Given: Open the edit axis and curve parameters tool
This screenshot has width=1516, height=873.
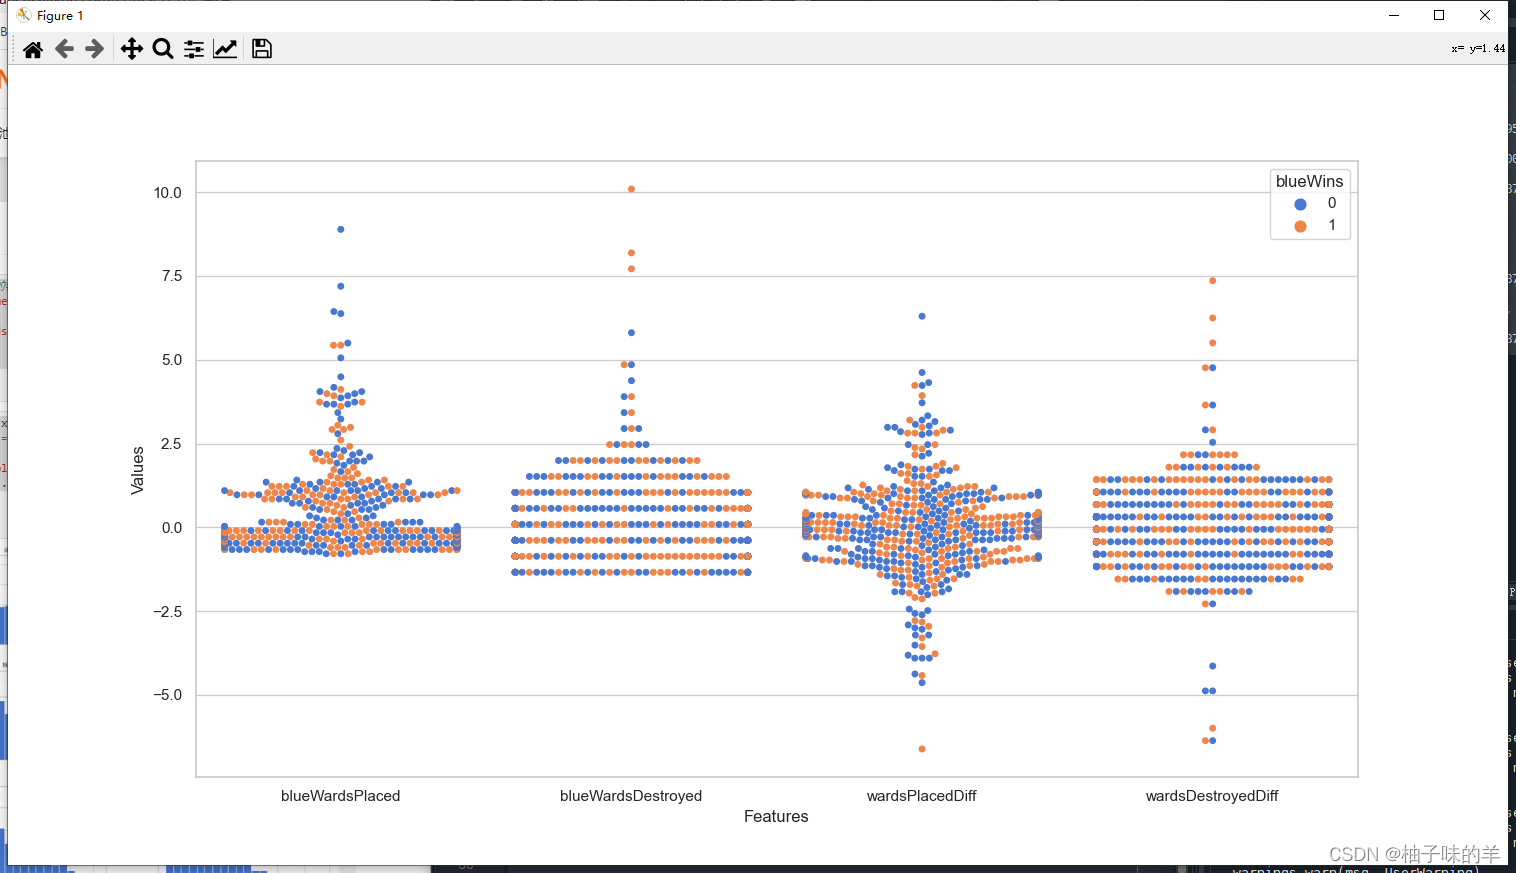Looking at the screenshot, I should tap(225, 49).
